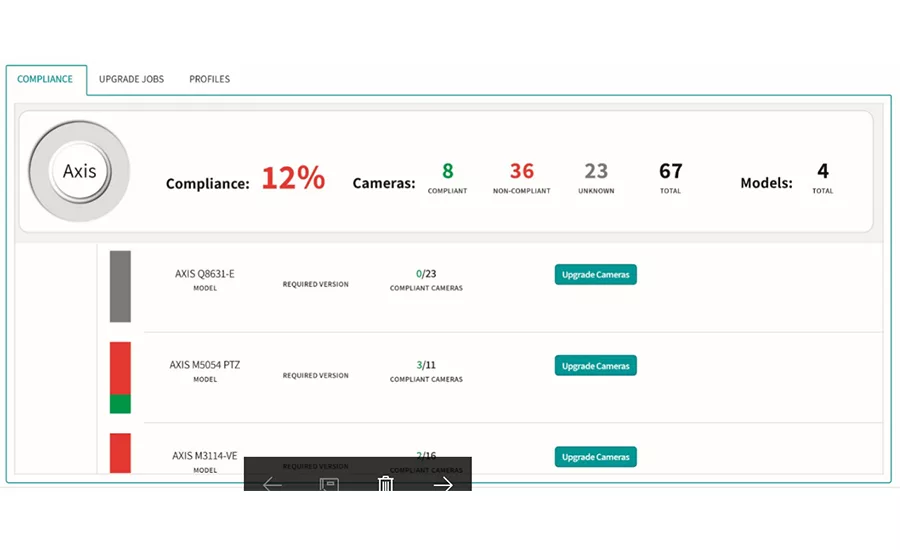Select the AXIS M5054 PTZ model name
The width and height of the screenshot is (900, 550).
pyautogui.click(x=205, y=365)
